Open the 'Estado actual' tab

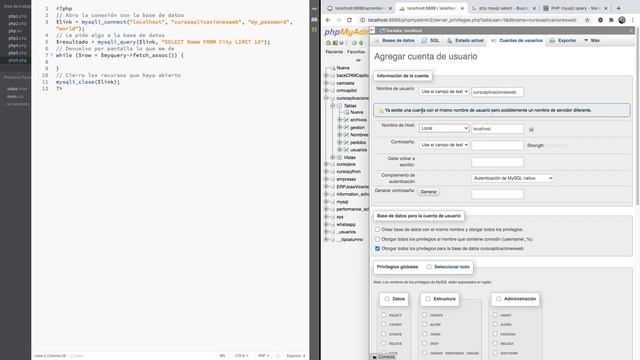(465, 40)
